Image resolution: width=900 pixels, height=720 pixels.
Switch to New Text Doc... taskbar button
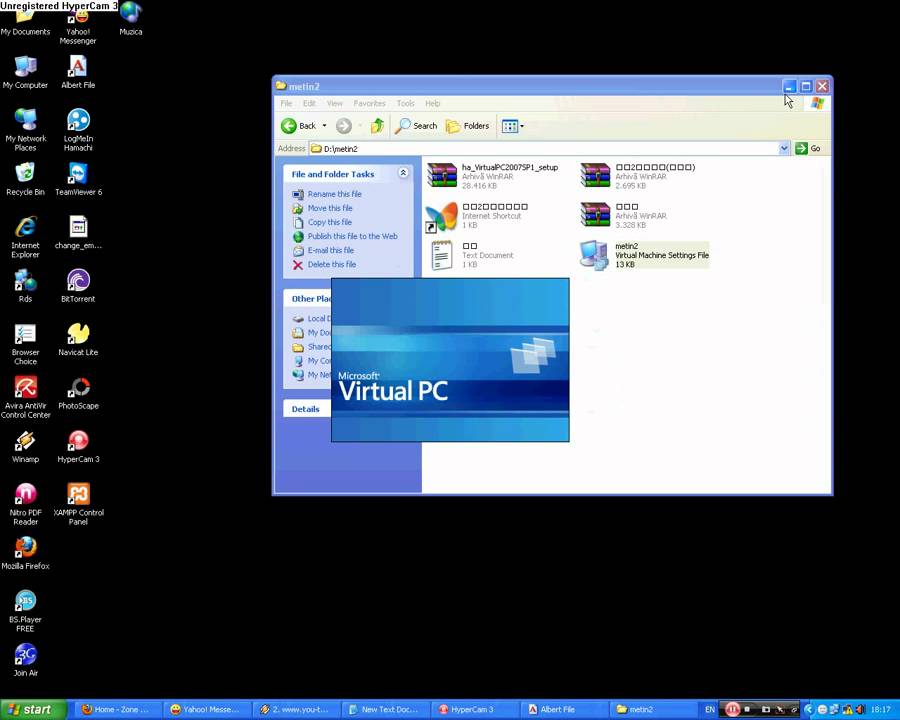tap(384, 710)
